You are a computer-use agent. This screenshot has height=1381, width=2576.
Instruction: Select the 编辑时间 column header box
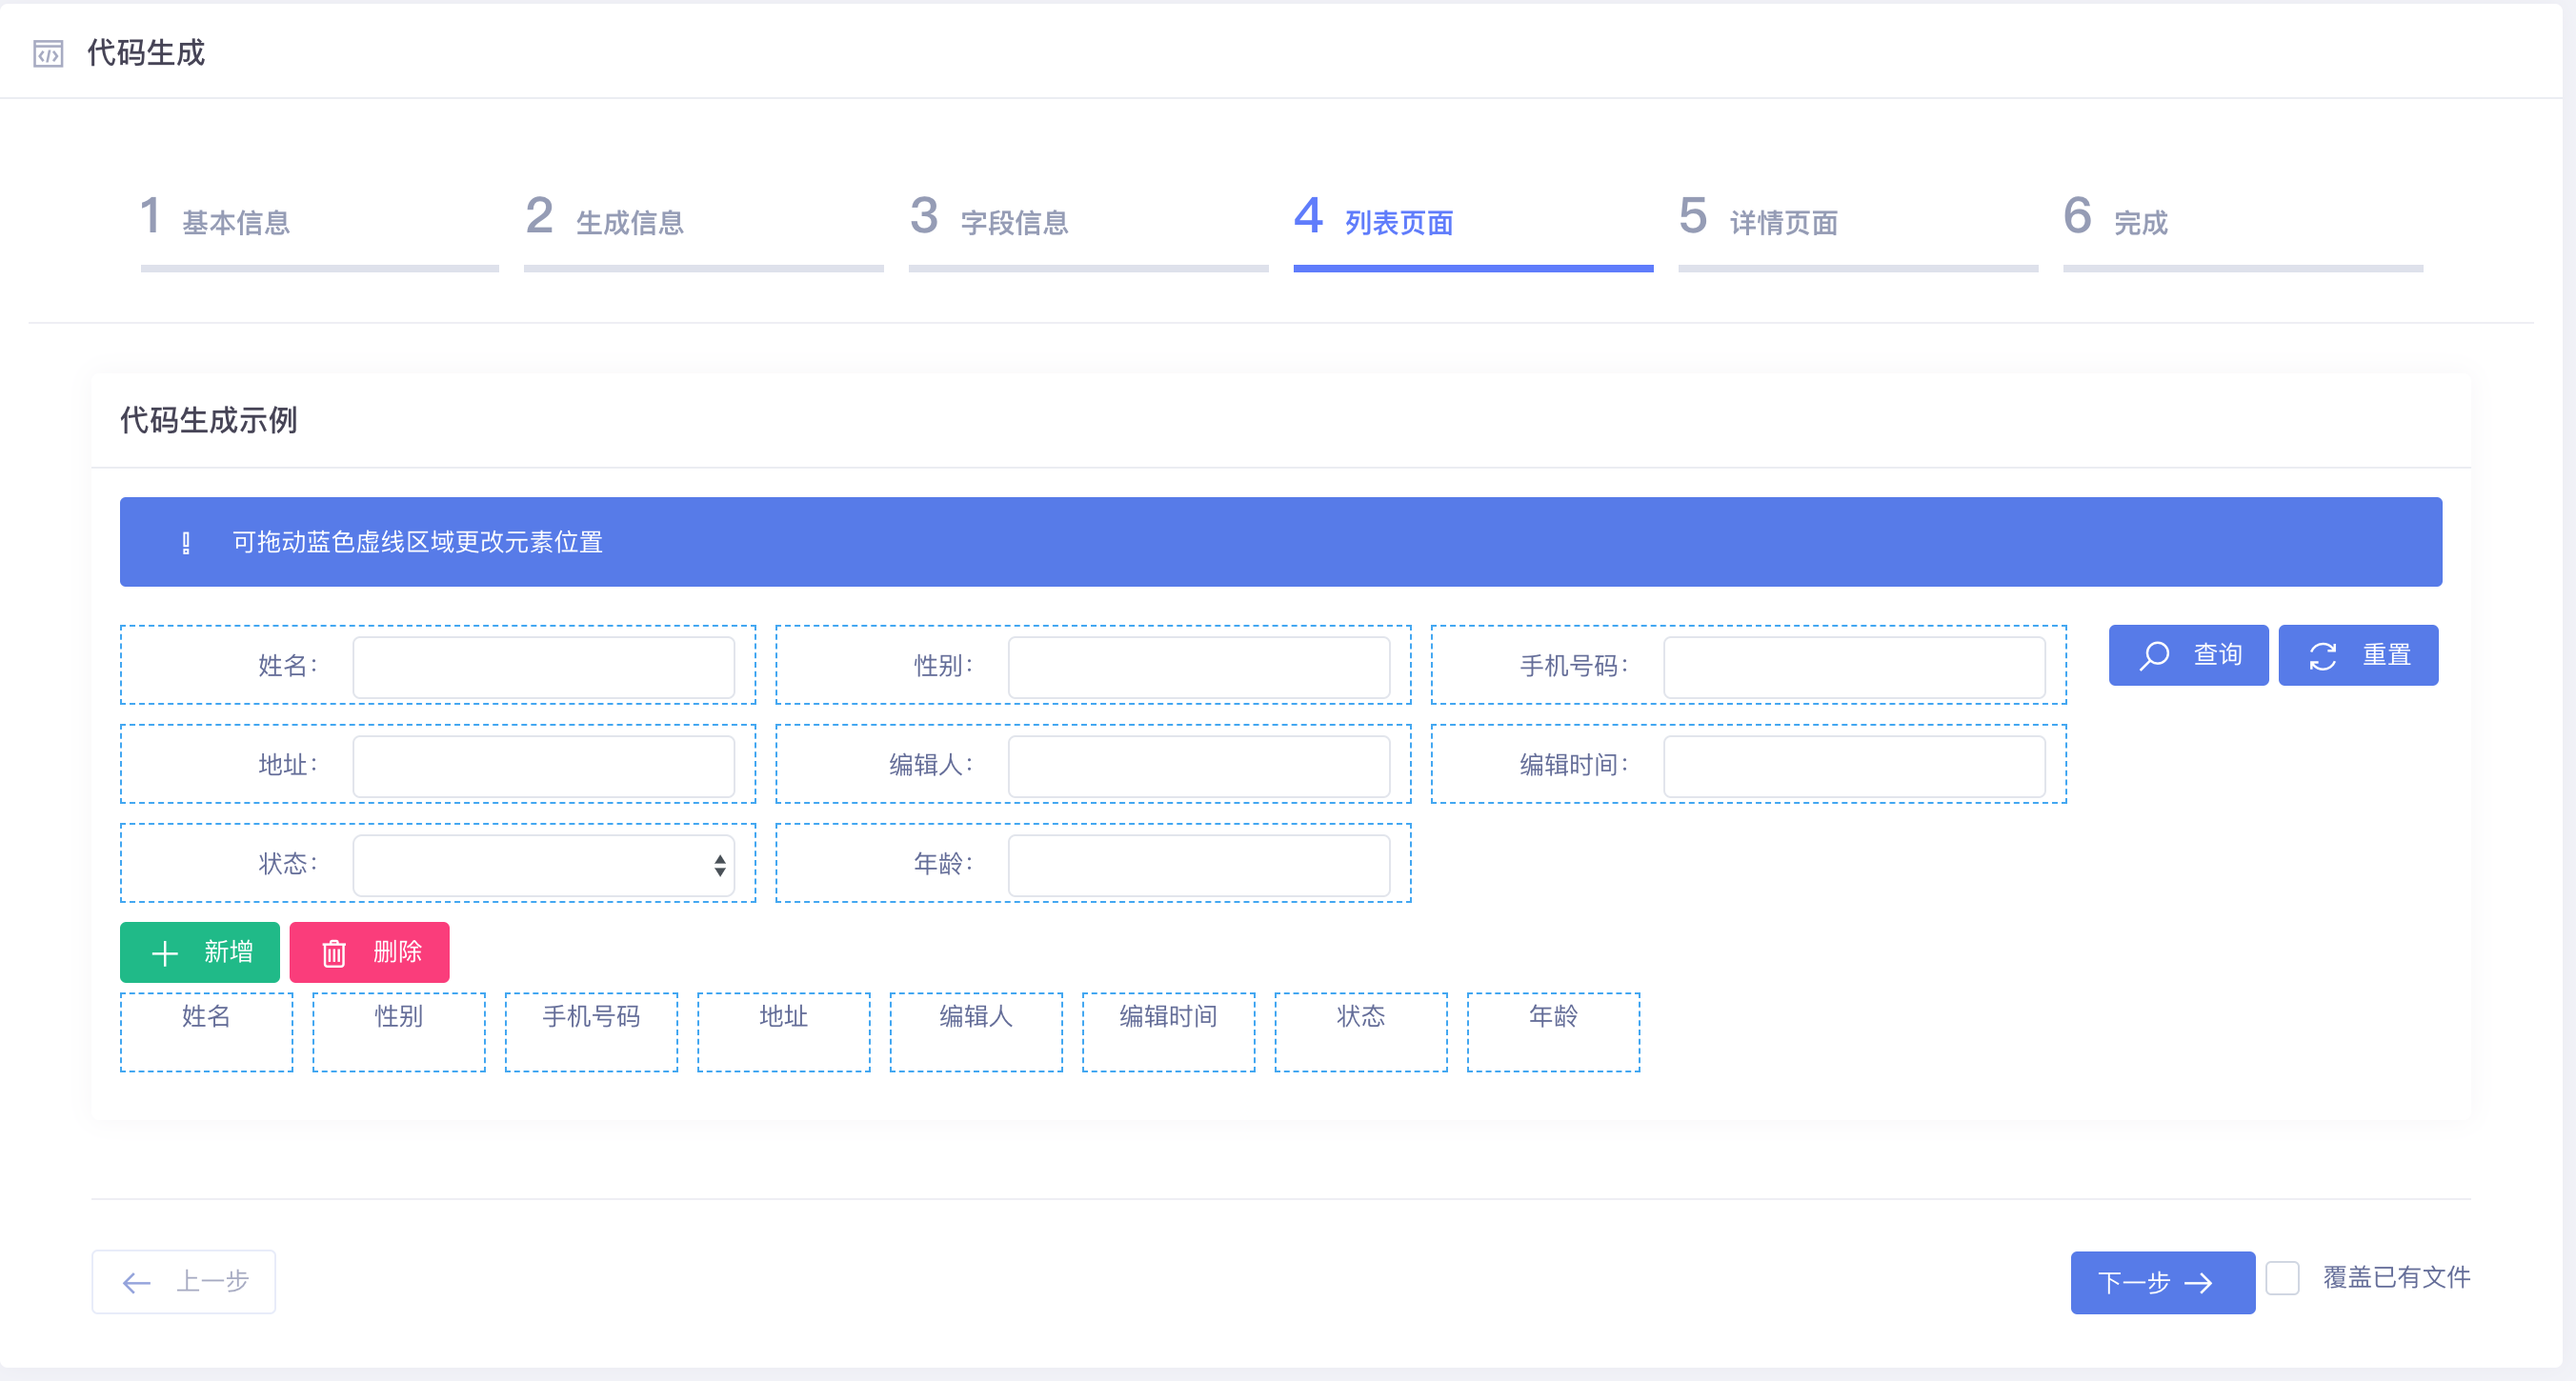tap(1169, 1032)
